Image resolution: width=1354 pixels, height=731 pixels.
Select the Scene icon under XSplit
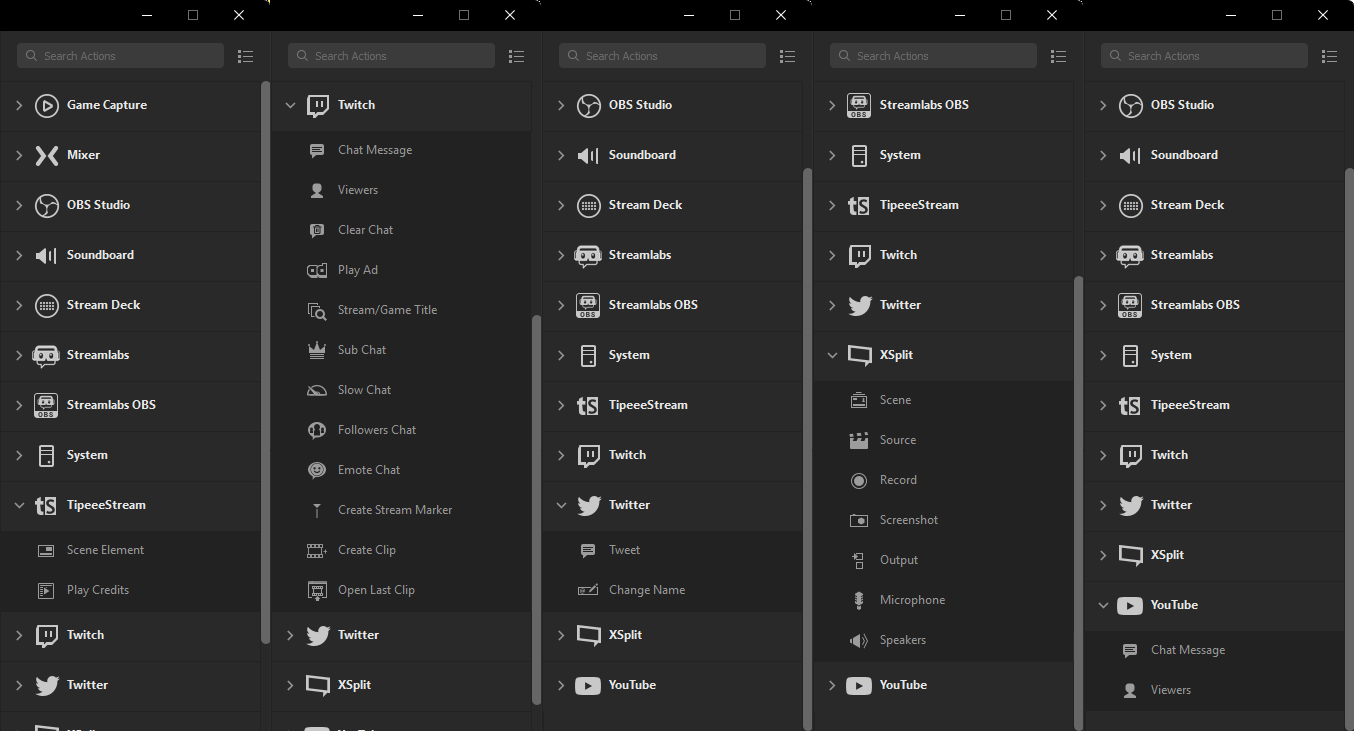coord(858,400)
